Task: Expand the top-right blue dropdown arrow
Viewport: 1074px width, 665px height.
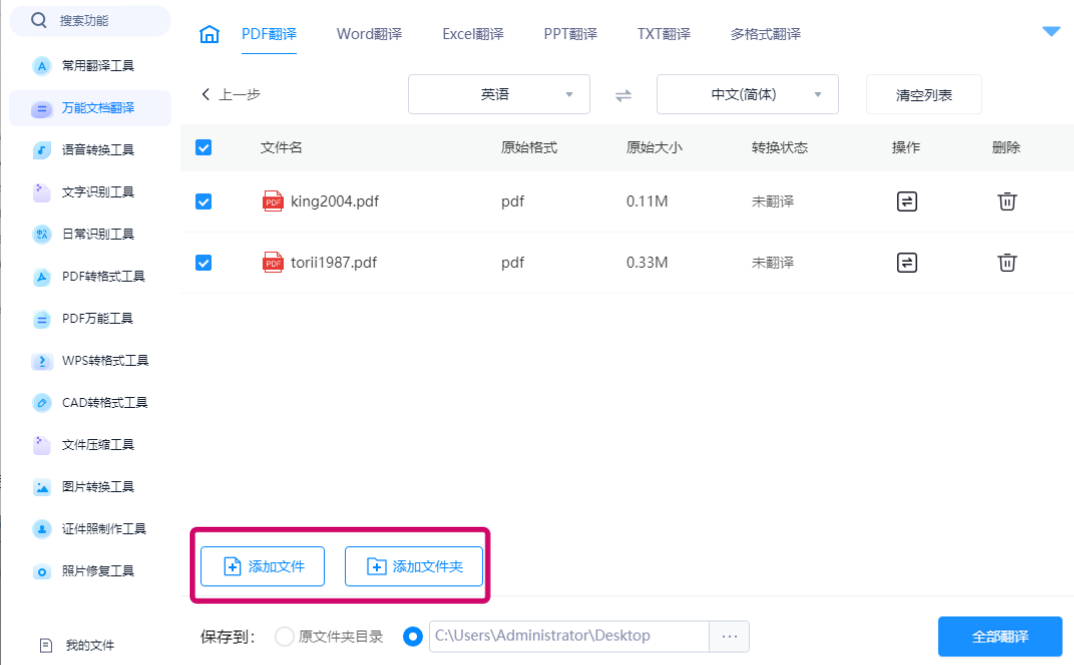Action: 1051,32
